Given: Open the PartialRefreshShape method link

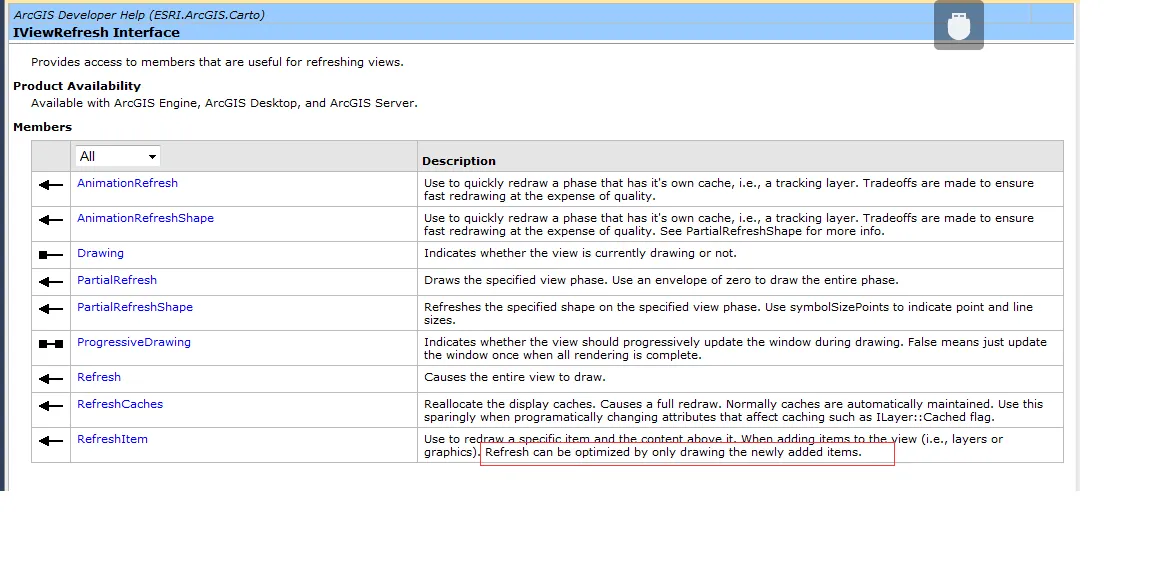Looking at the screenshot, I should pyautogui.click(x=135, y=307).
